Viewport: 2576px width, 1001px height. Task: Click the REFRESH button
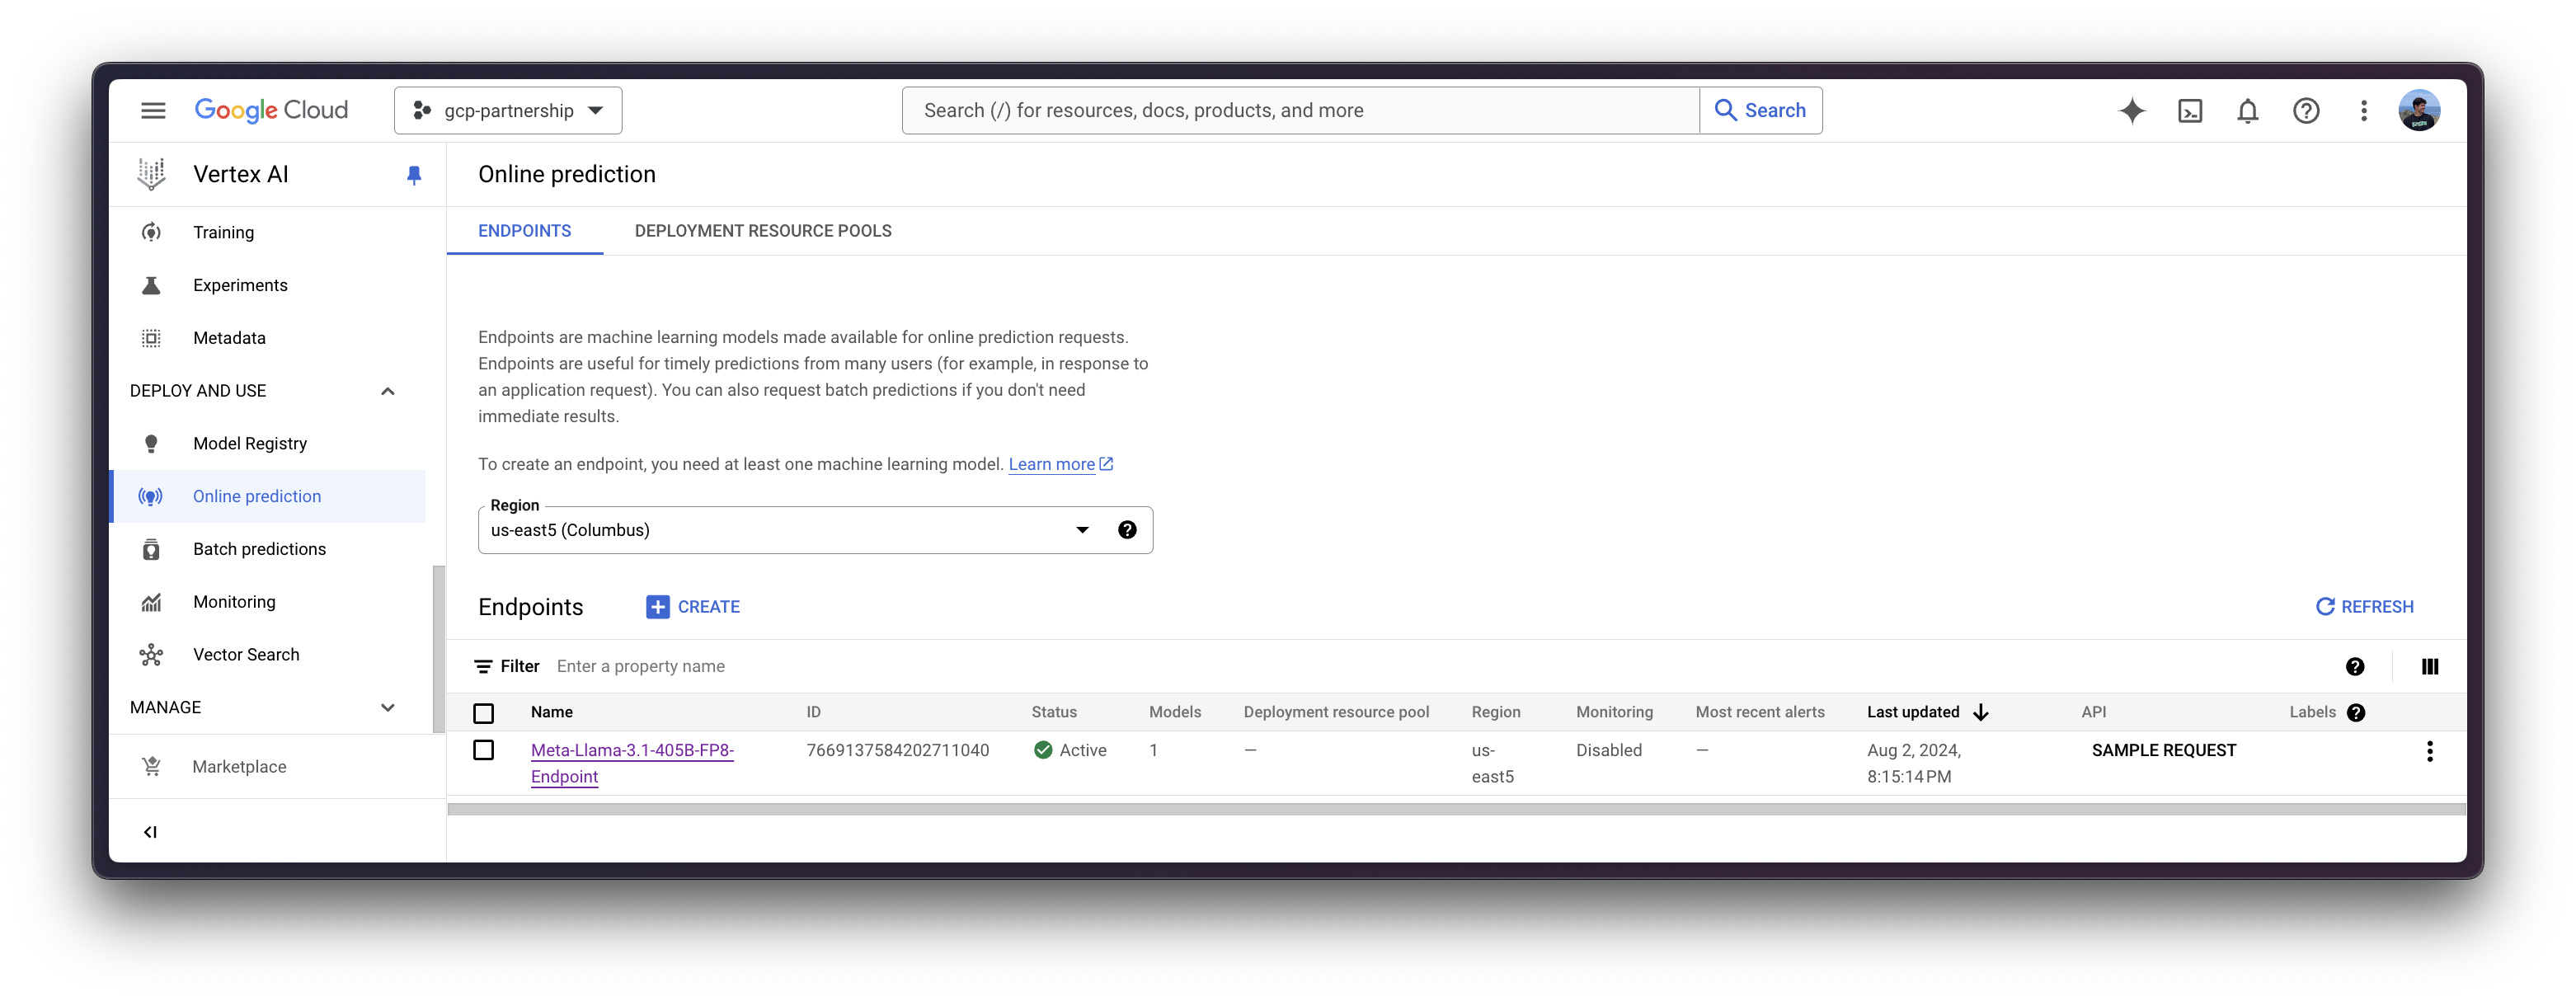2366,607
